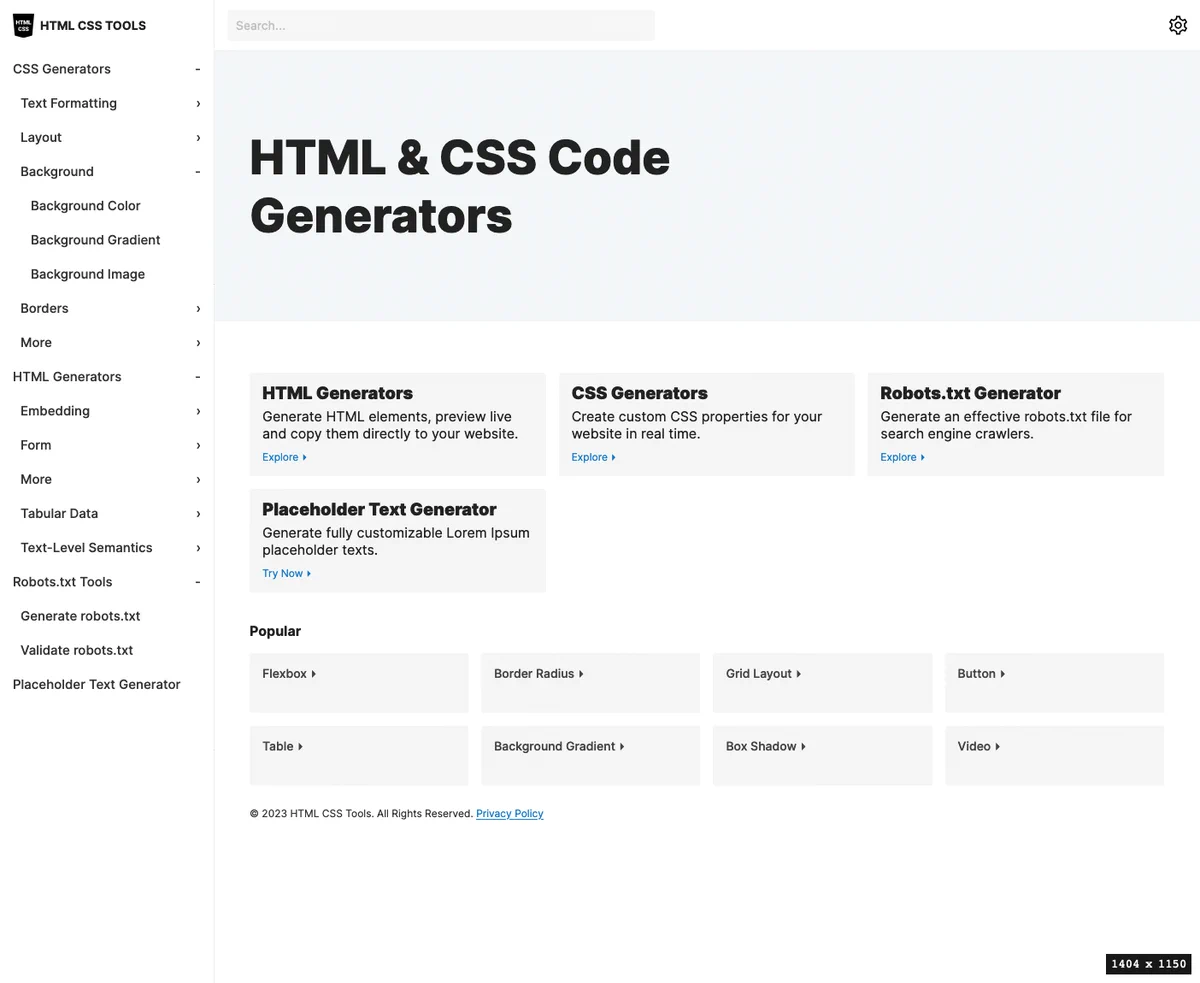Expand the Text Formatting submenu
1200x983 pixels.
pos(198,103)
